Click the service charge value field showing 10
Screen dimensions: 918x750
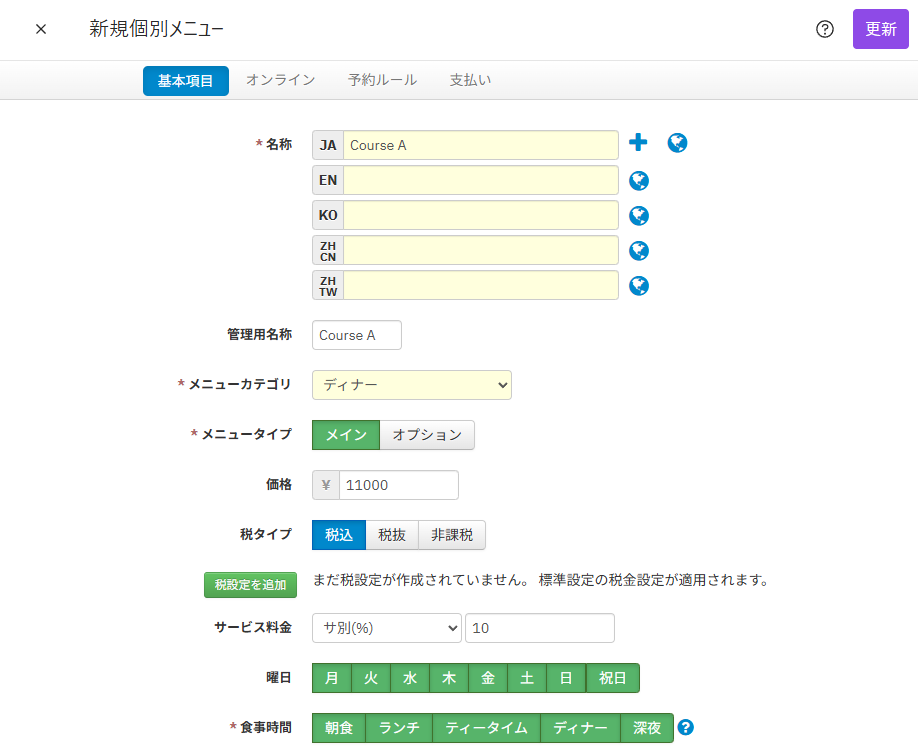tap(540, 628)
